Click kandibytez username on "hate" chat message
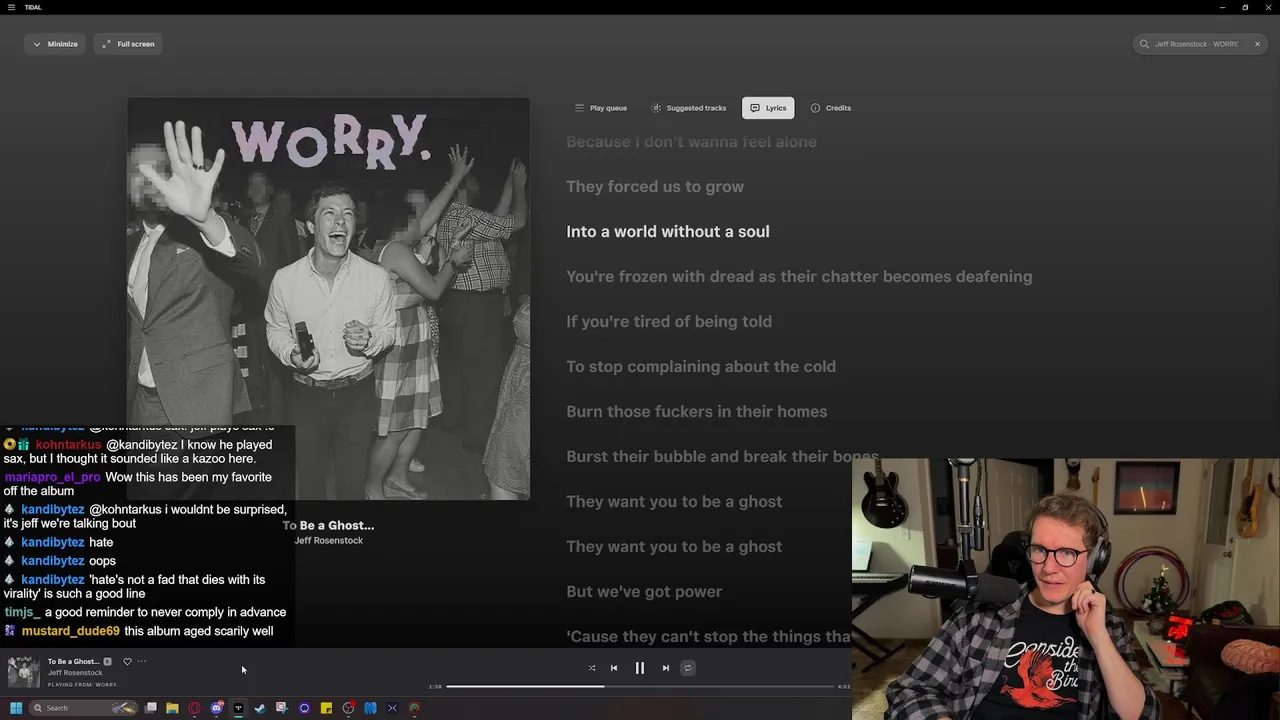This screenshot has height=720, width=1280. 53,542
